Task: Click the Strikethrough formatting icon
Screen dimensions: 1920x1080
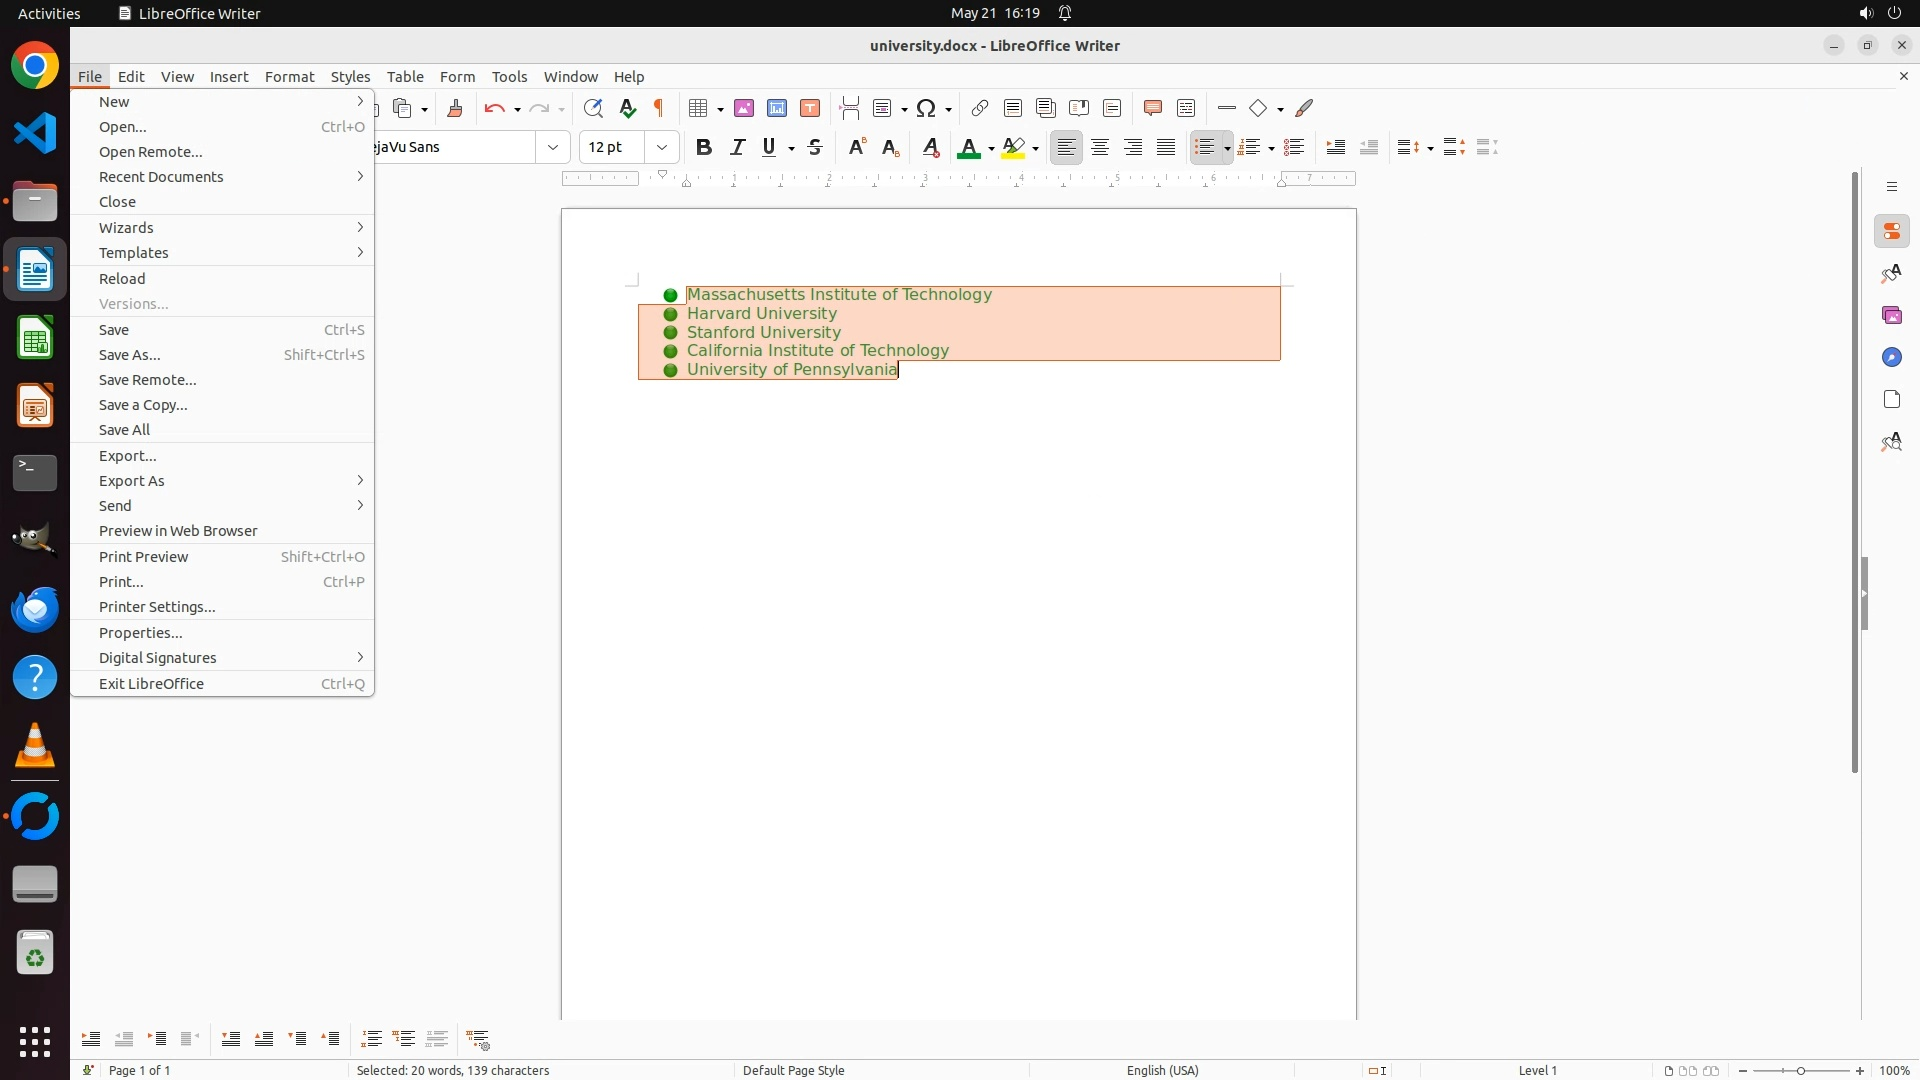Action: (x=815, y=147)
